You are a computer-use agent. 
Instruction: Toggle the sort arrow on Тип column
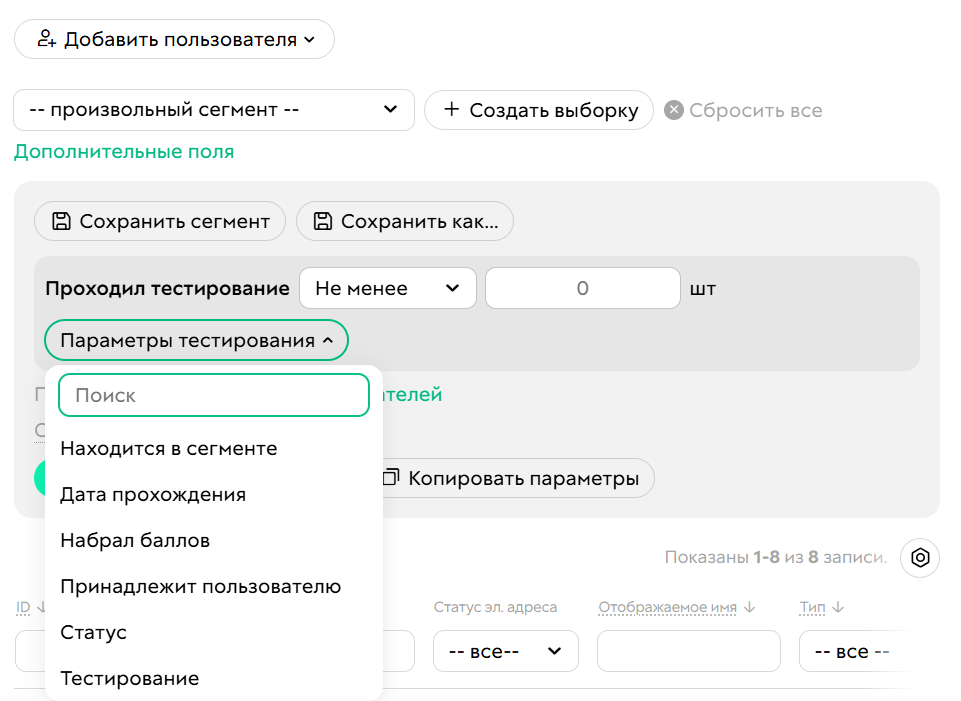[x=838, y=606]
